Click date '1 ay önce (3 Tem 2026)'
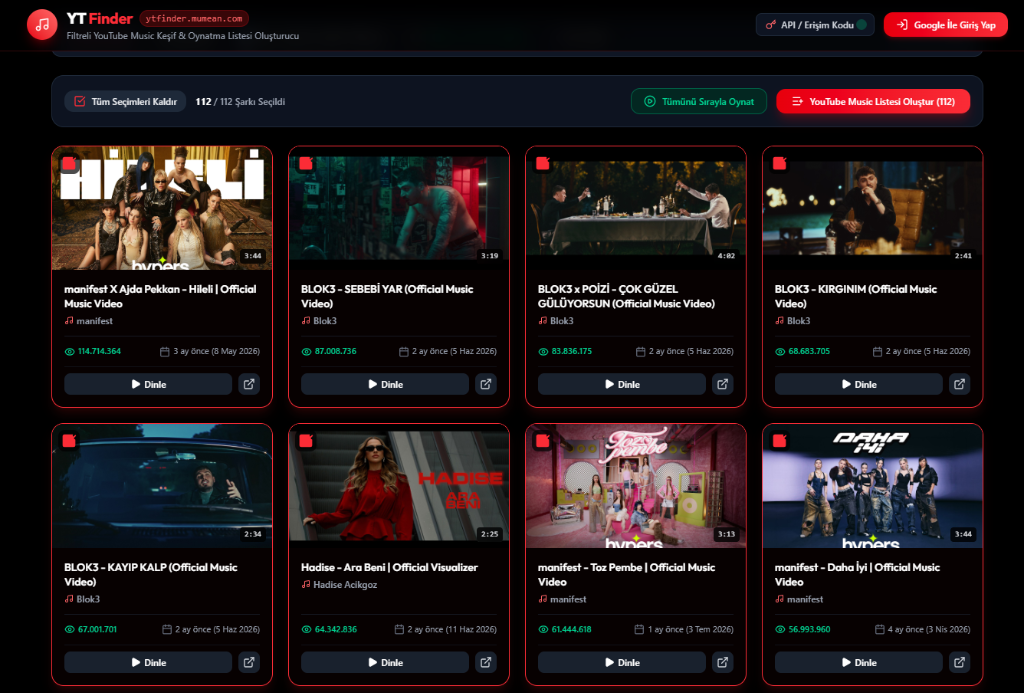The image size is (1024, 693). tap(690, 630)
